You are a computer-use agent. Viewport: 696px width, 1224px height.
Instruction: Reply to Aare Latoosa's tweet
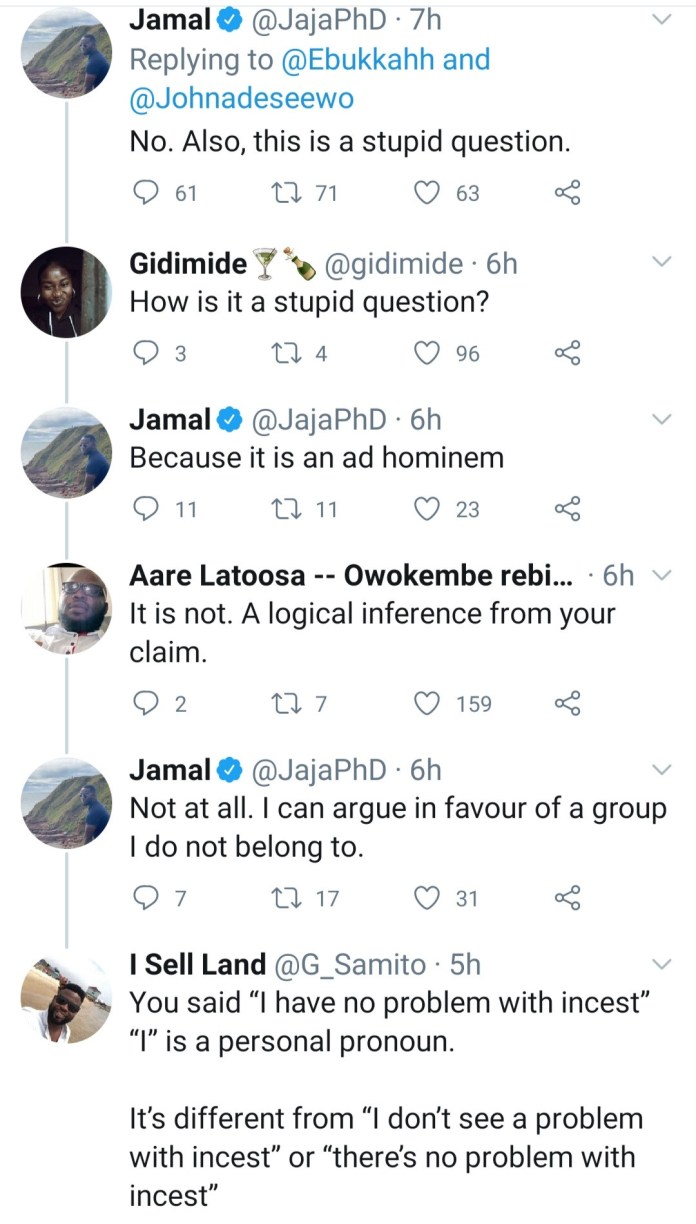click(147, 704)
